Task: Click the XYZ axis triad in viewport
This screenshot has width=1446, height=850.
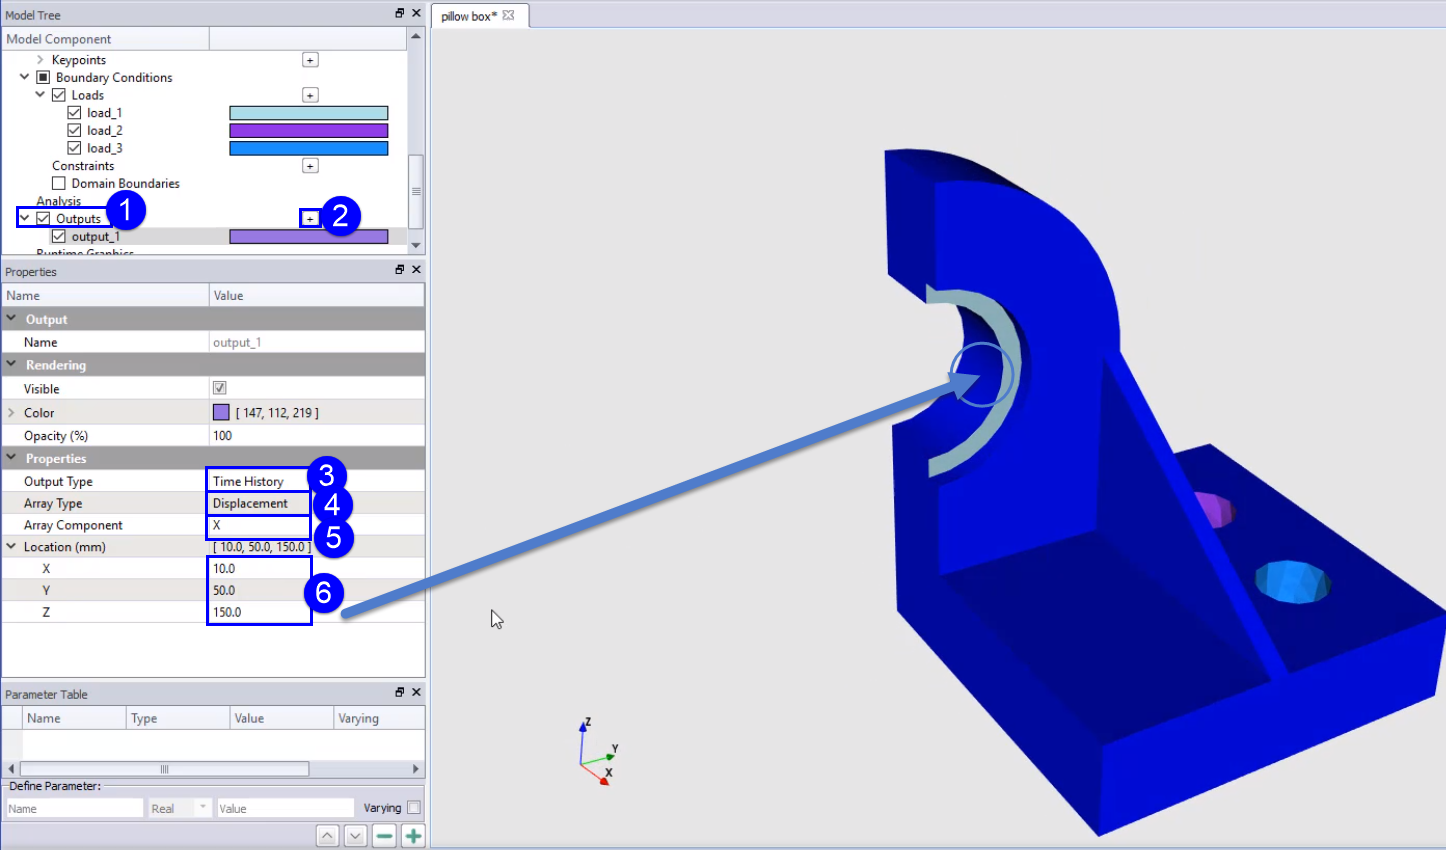Action: pyautogui.click(x=598, y=752)
